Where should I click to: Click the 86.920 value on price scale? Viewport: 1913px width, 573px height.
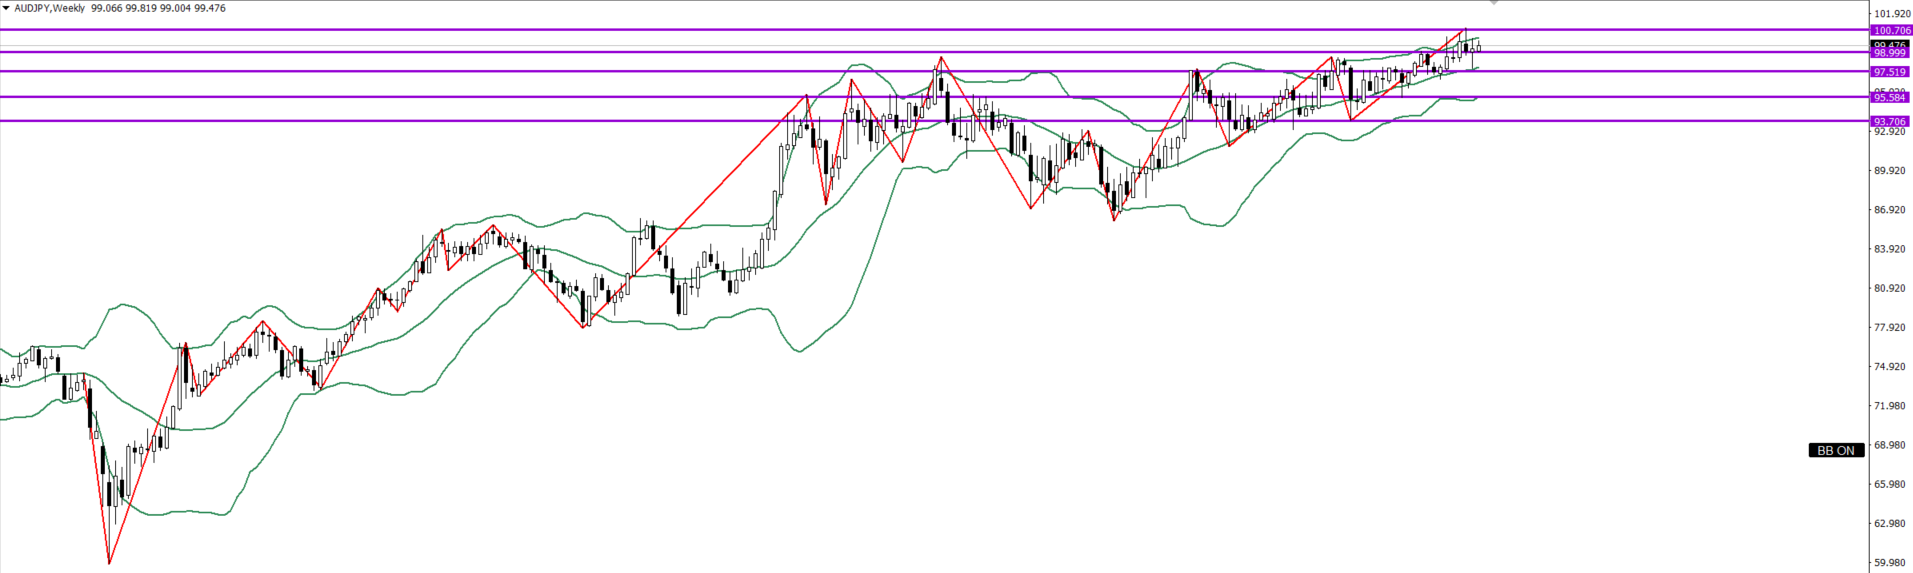tap(1891, 210)
